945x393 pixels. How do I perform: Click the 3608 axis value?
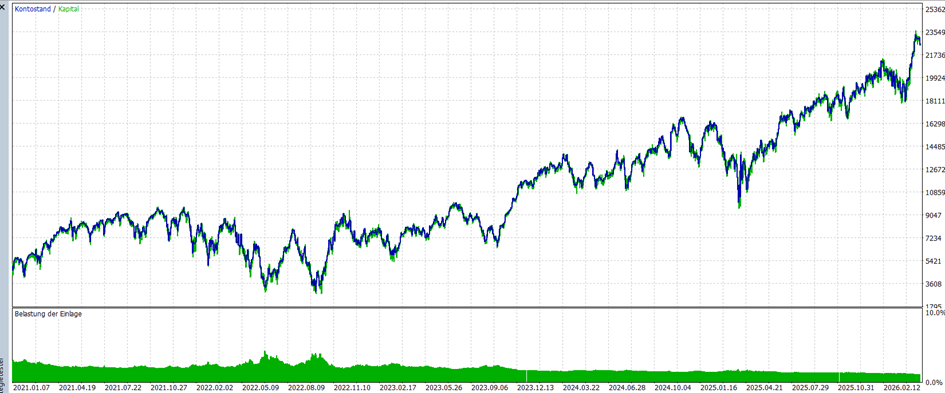point(934,285)
